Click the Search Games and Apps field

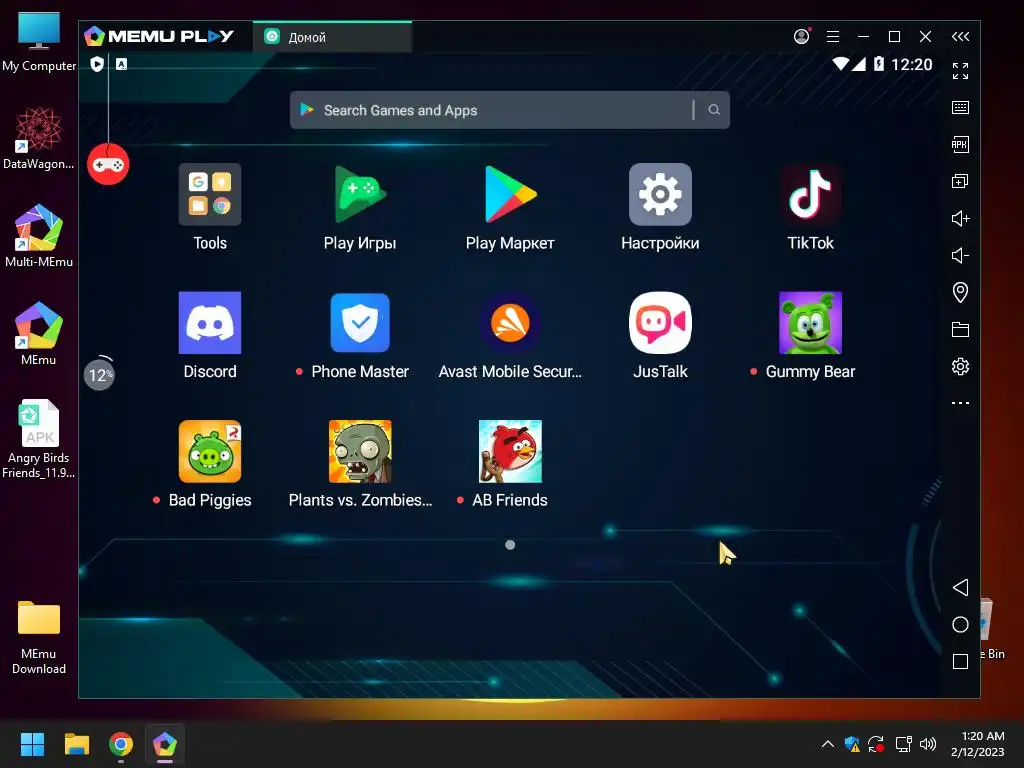[509, 110]
